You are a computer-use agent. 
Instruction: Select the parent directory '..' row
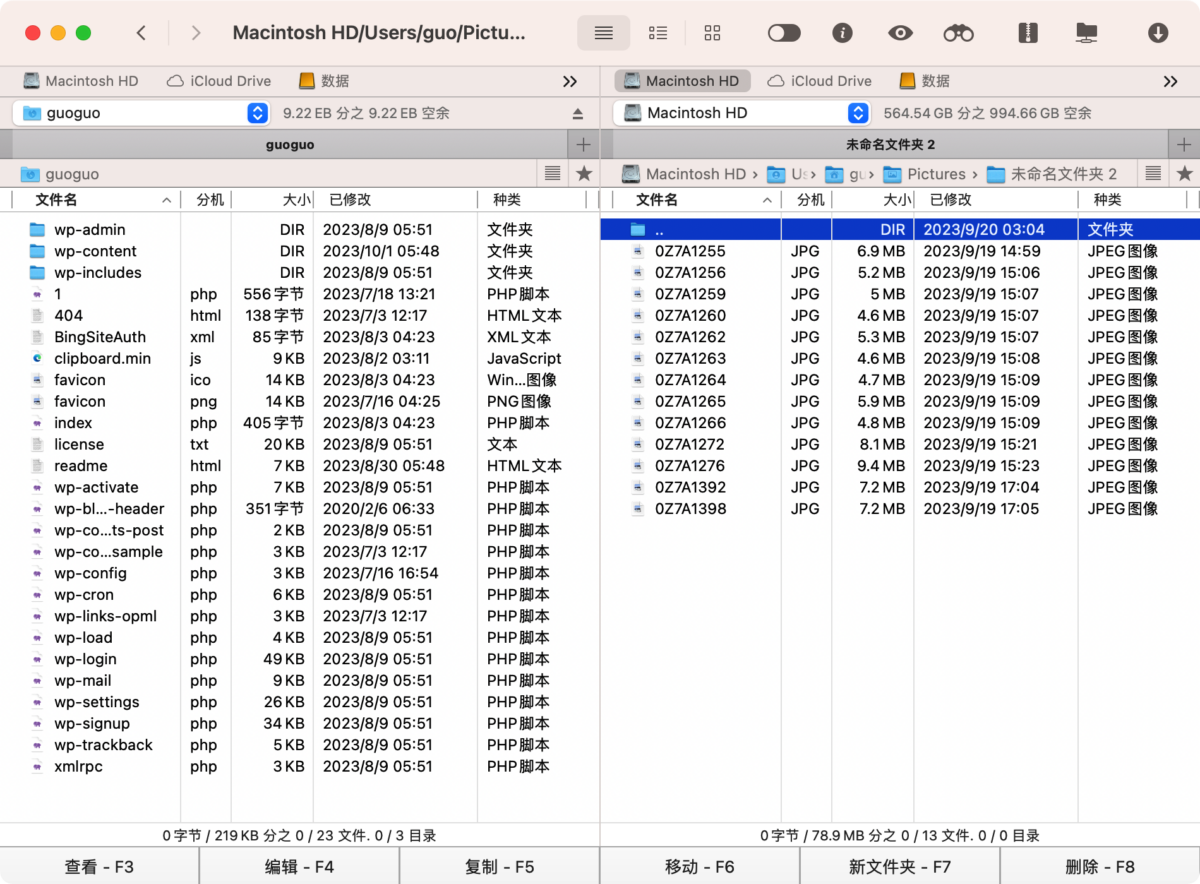900,230
